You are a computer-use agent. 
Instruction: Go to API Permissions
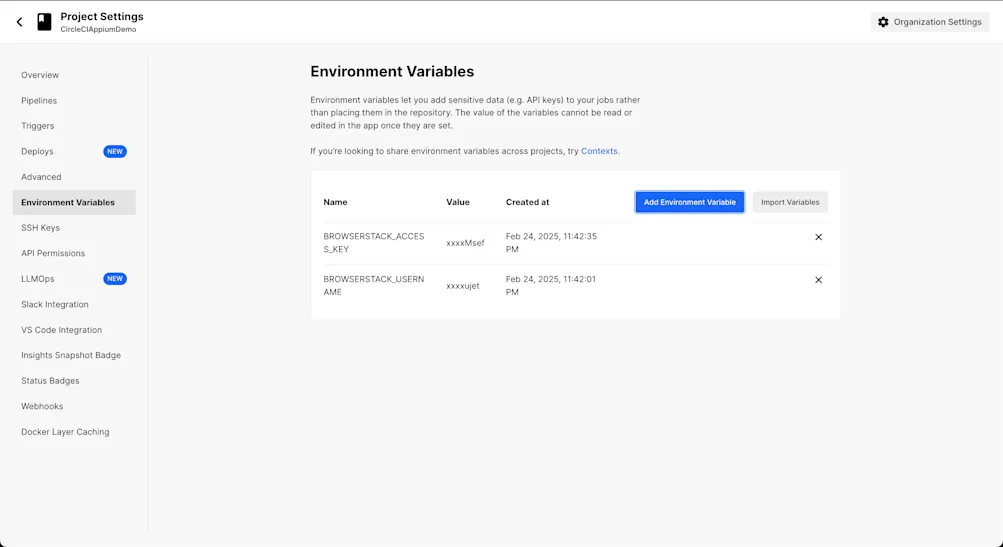point(53,253)
